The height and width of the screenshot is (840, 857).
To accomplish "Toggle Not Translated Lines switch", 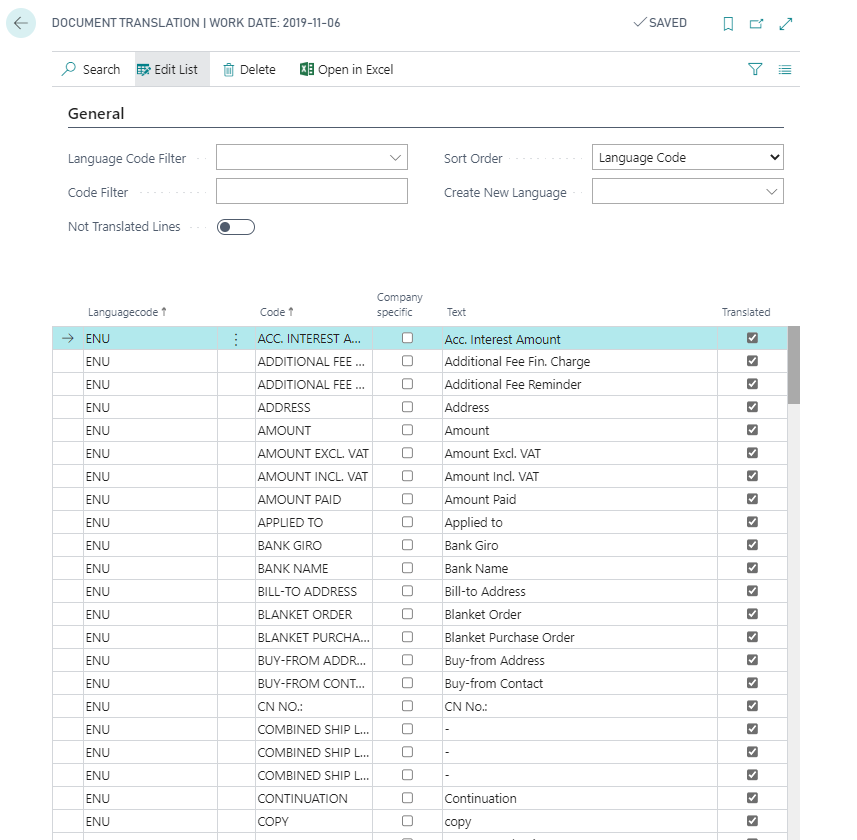I will pos(236,227).
